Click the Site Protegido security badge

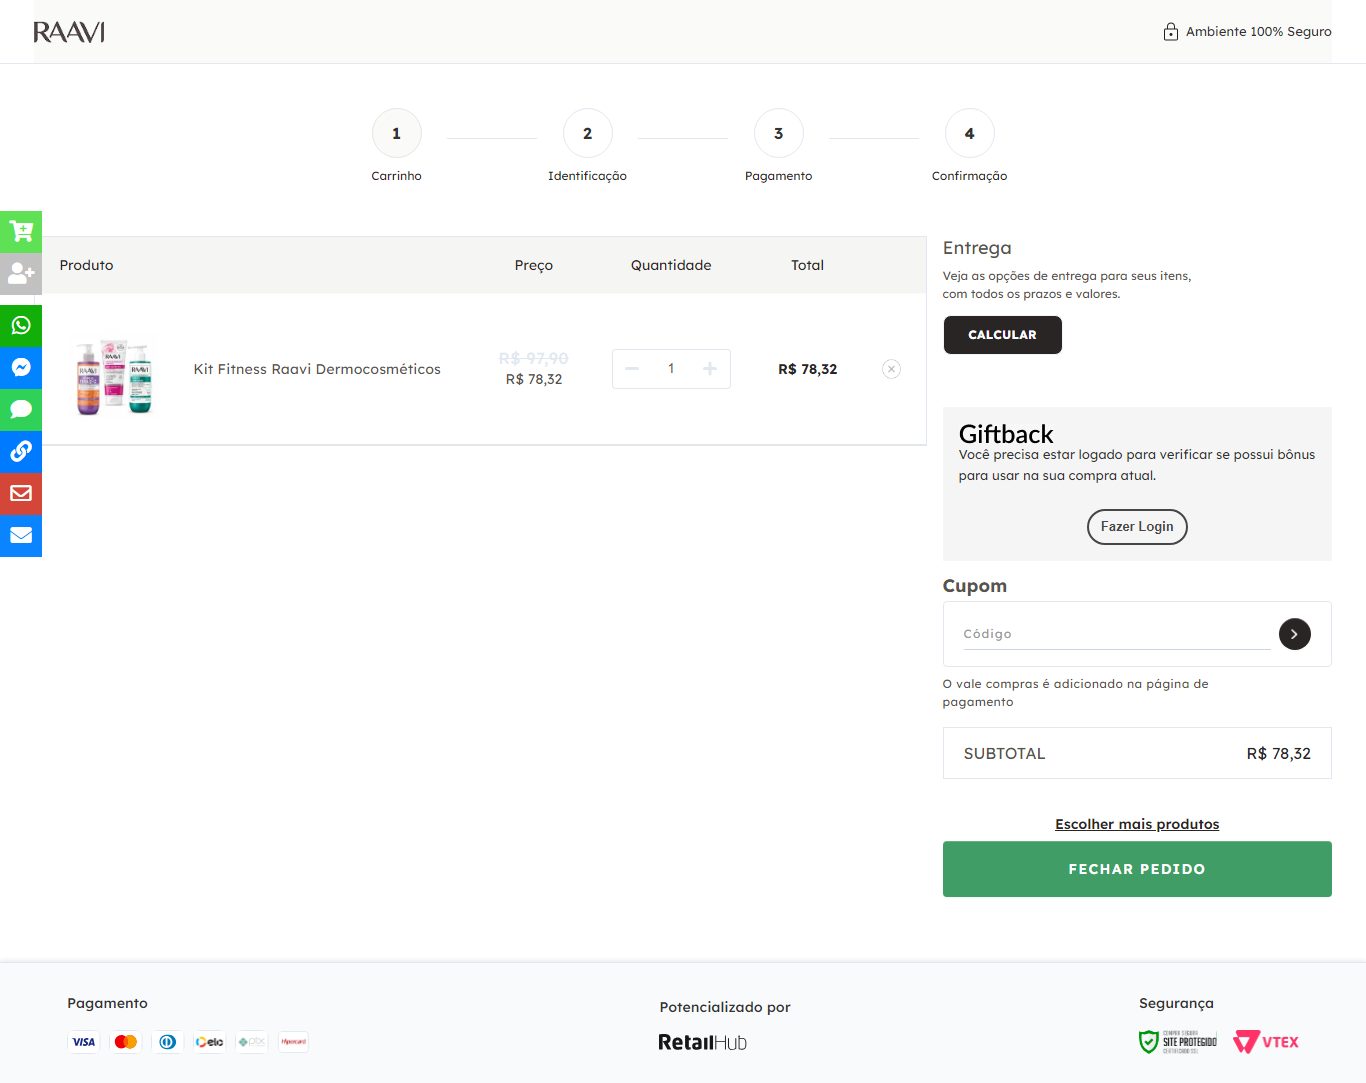pos(1178,1042)
